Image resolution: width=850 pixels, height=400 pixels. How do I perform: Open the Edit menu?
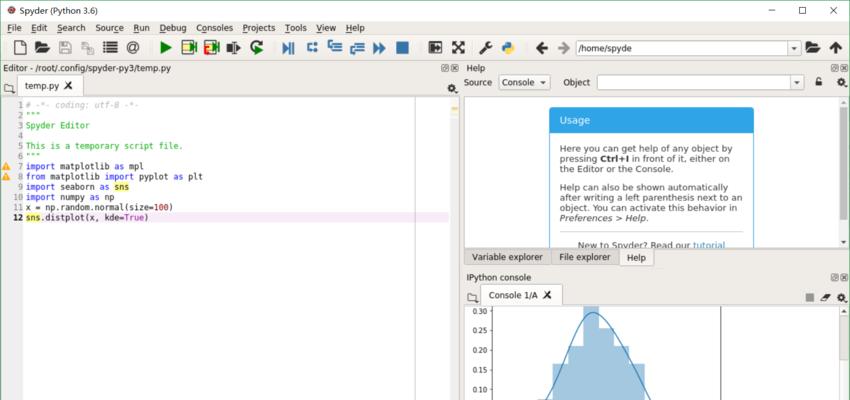(39, 28)
